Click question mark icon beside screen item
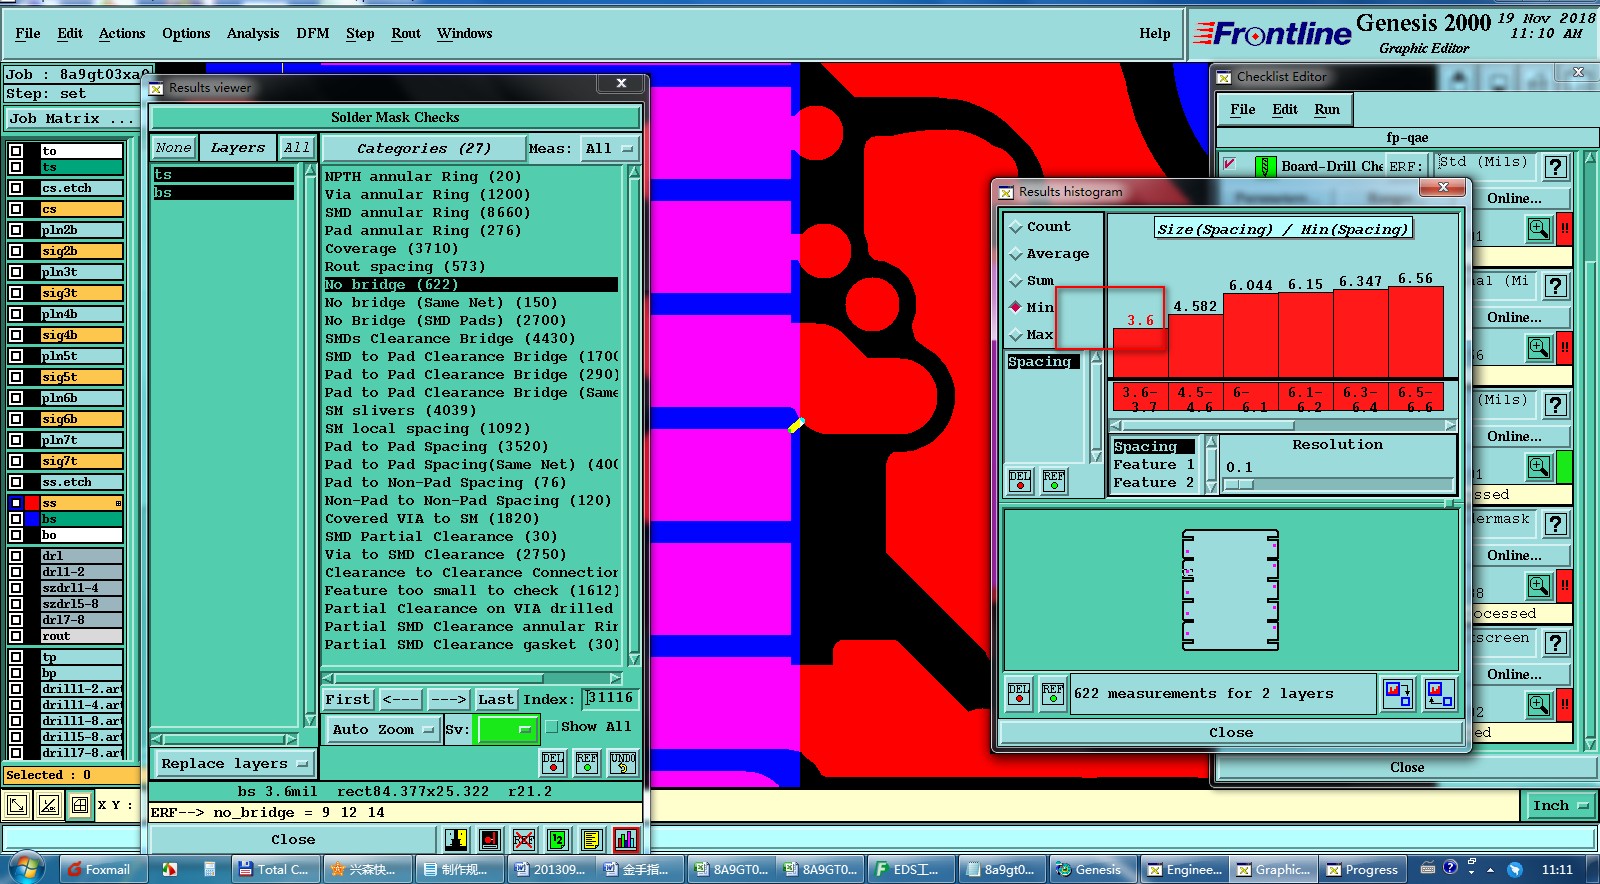 click(1555, 643)
